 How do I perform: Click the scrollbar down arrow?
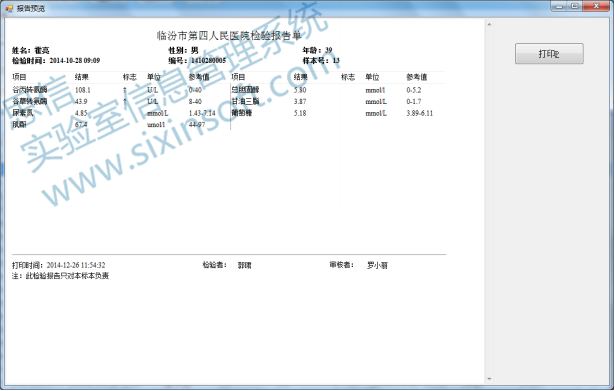(x=489, y=379)
